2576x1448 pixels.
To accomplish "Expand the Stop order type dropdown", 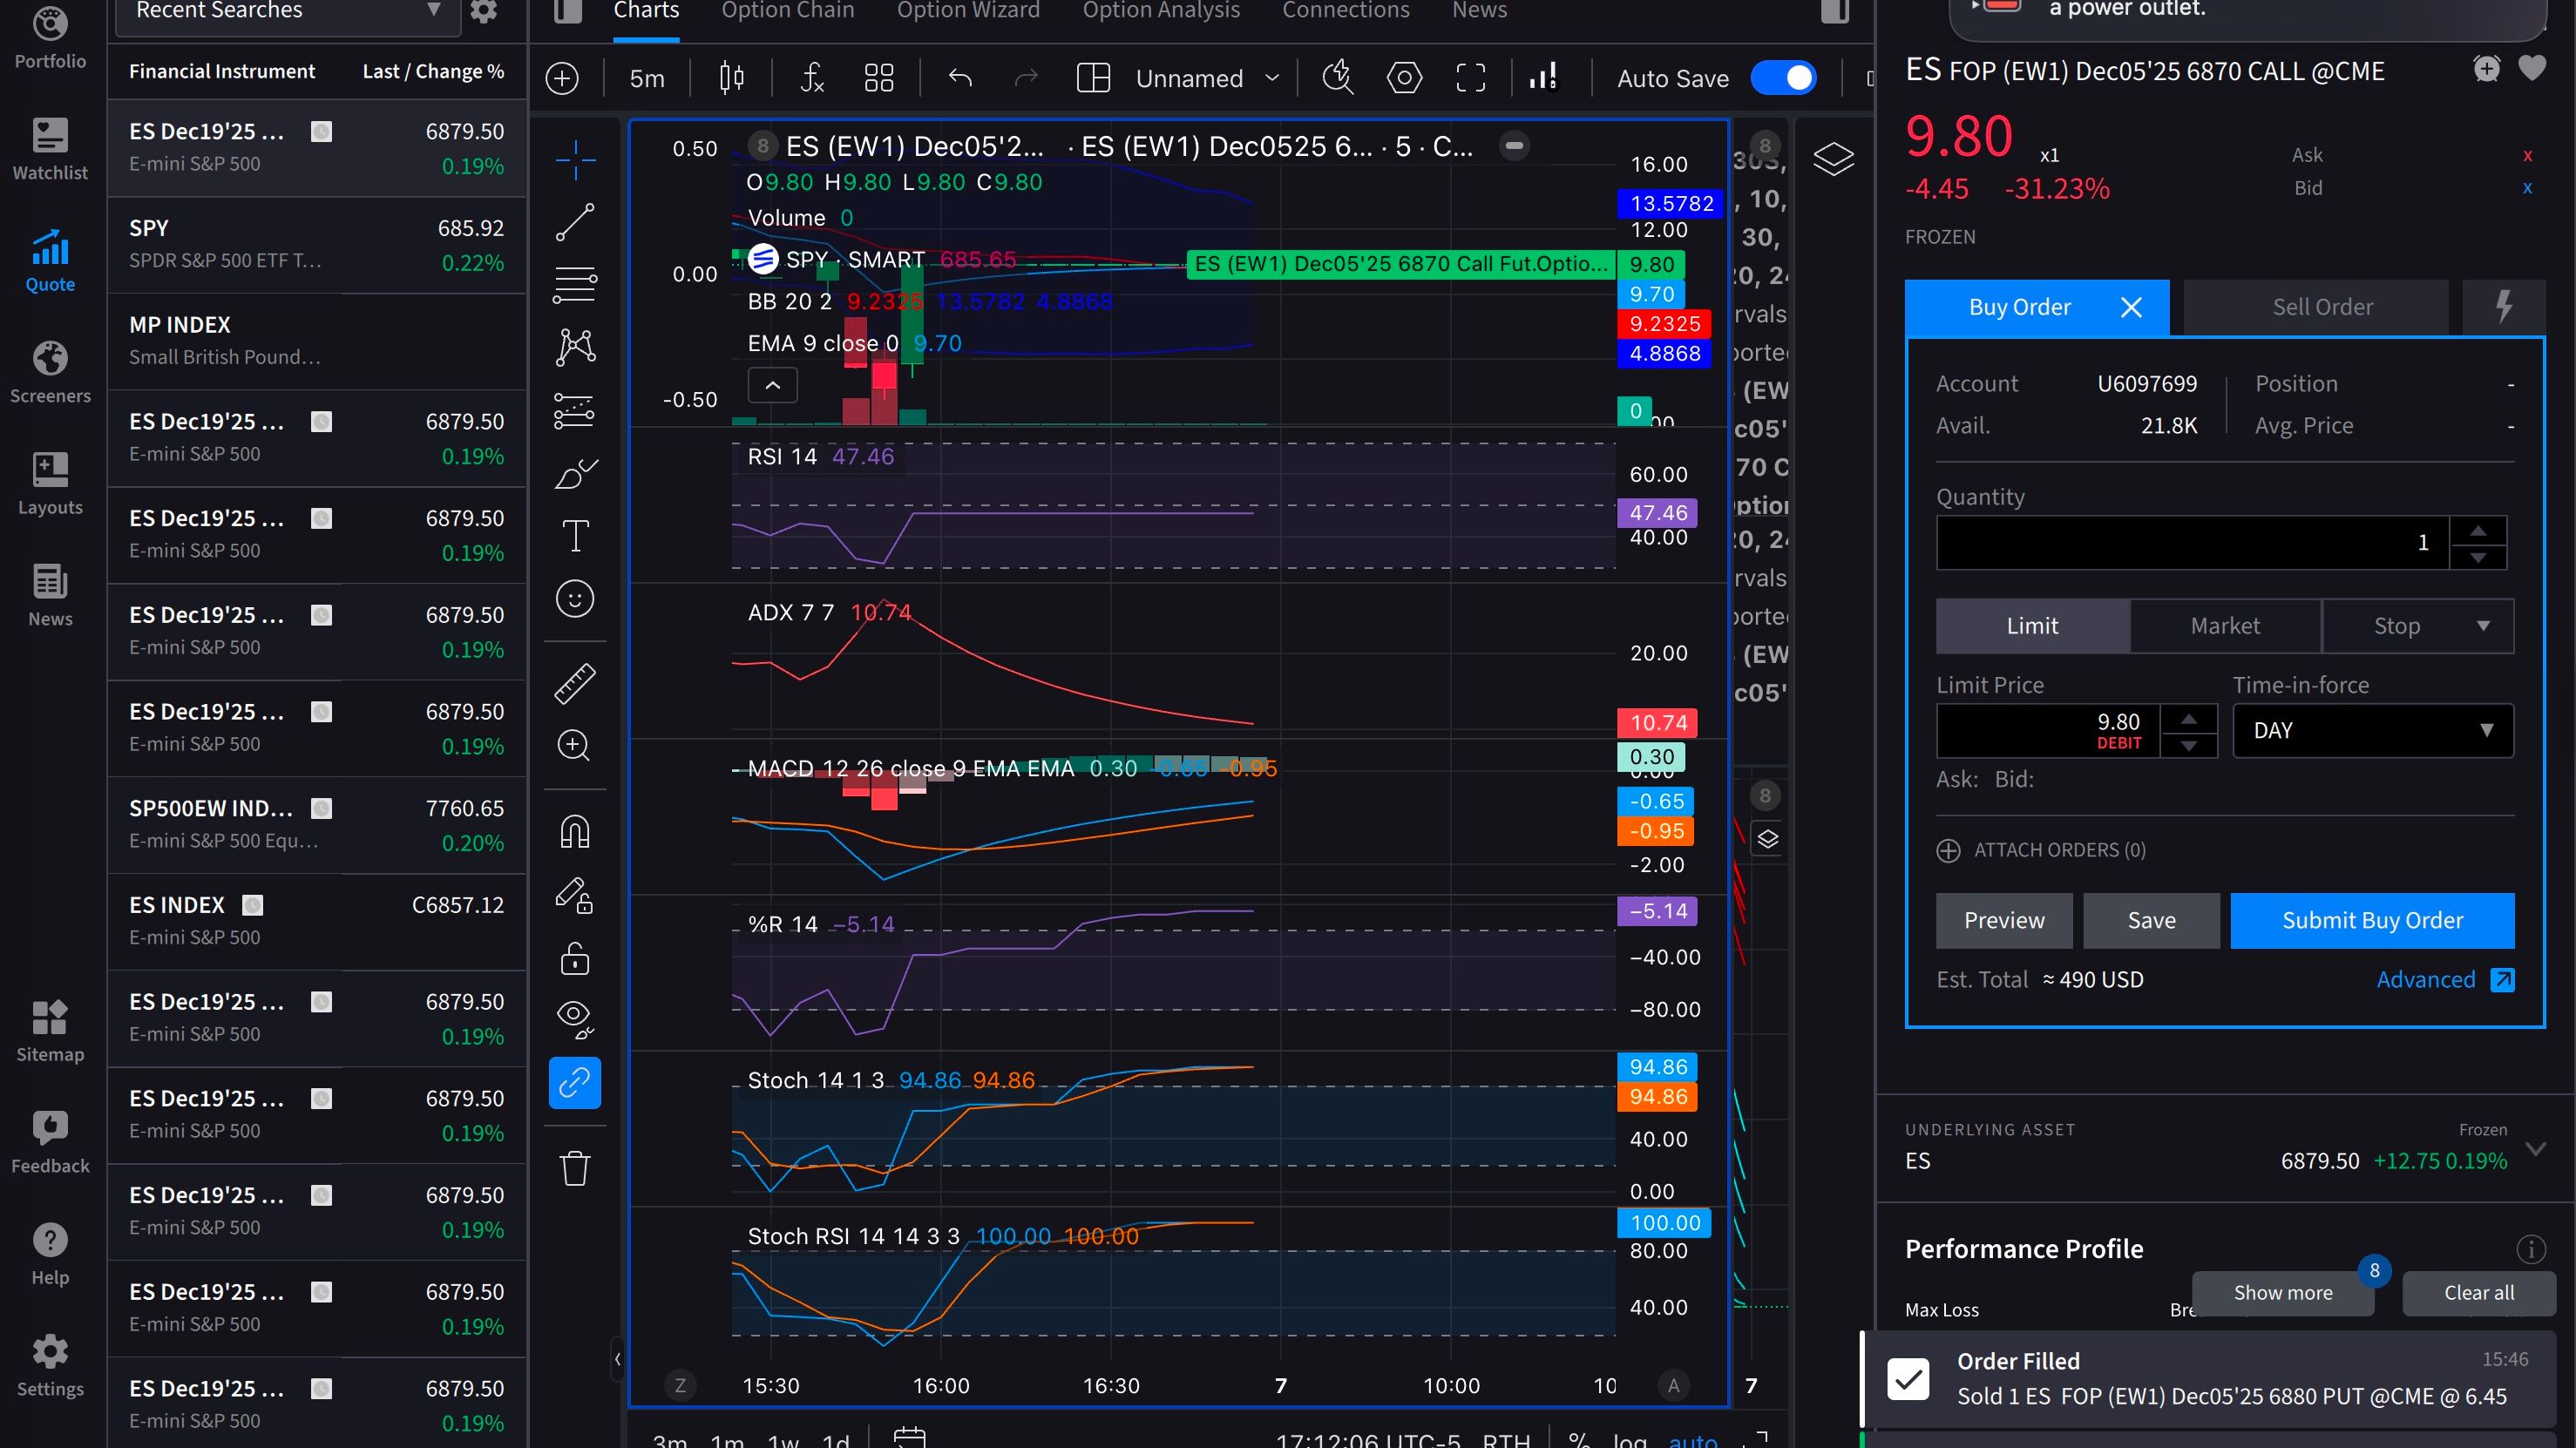I will point(2483,626).
